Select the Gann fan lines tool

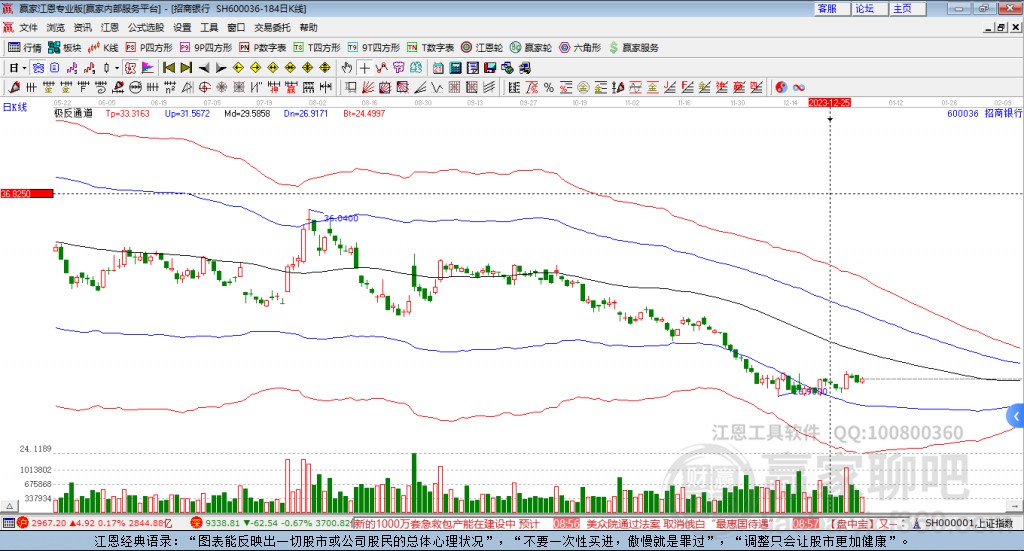368,87
